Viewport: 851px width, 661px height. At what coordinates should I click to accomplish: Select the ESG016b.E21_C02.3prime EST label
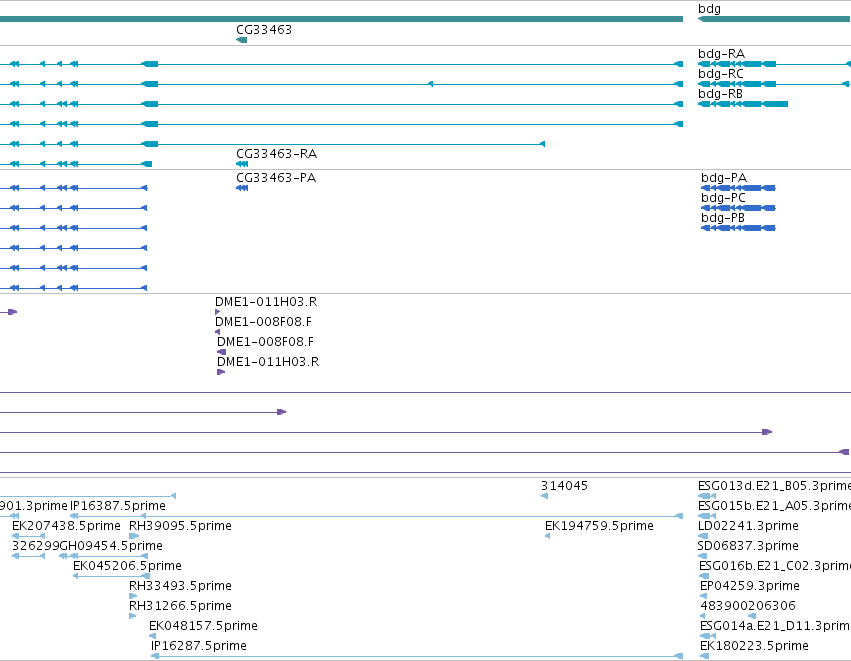tap(776, 566)
